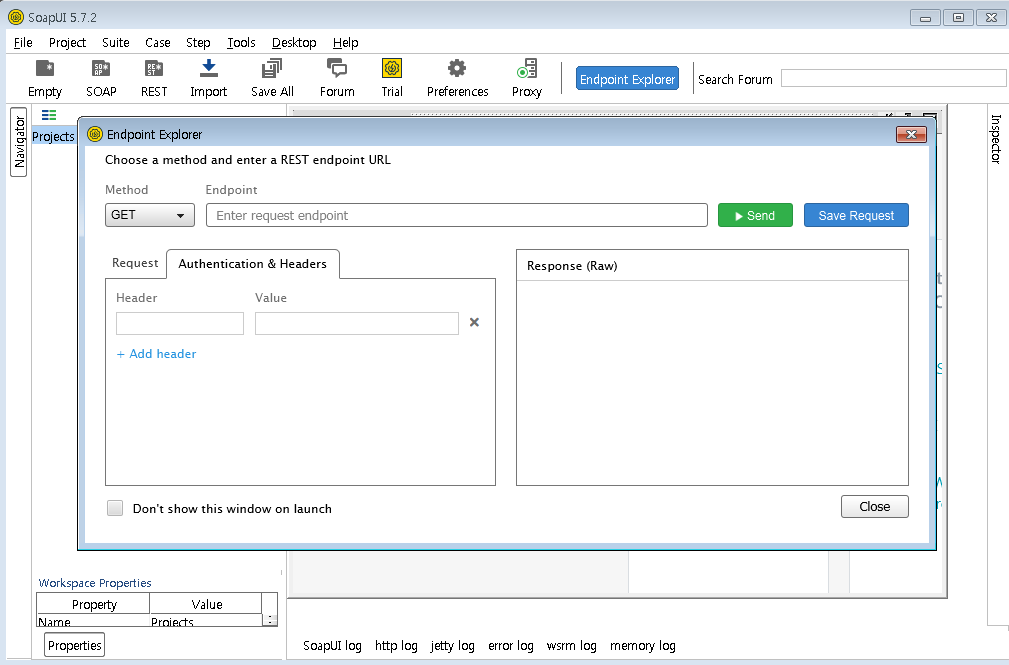
Task: Enable "Don't show this window on launch"
Action: pyautogui.click(x=115, y=508)
